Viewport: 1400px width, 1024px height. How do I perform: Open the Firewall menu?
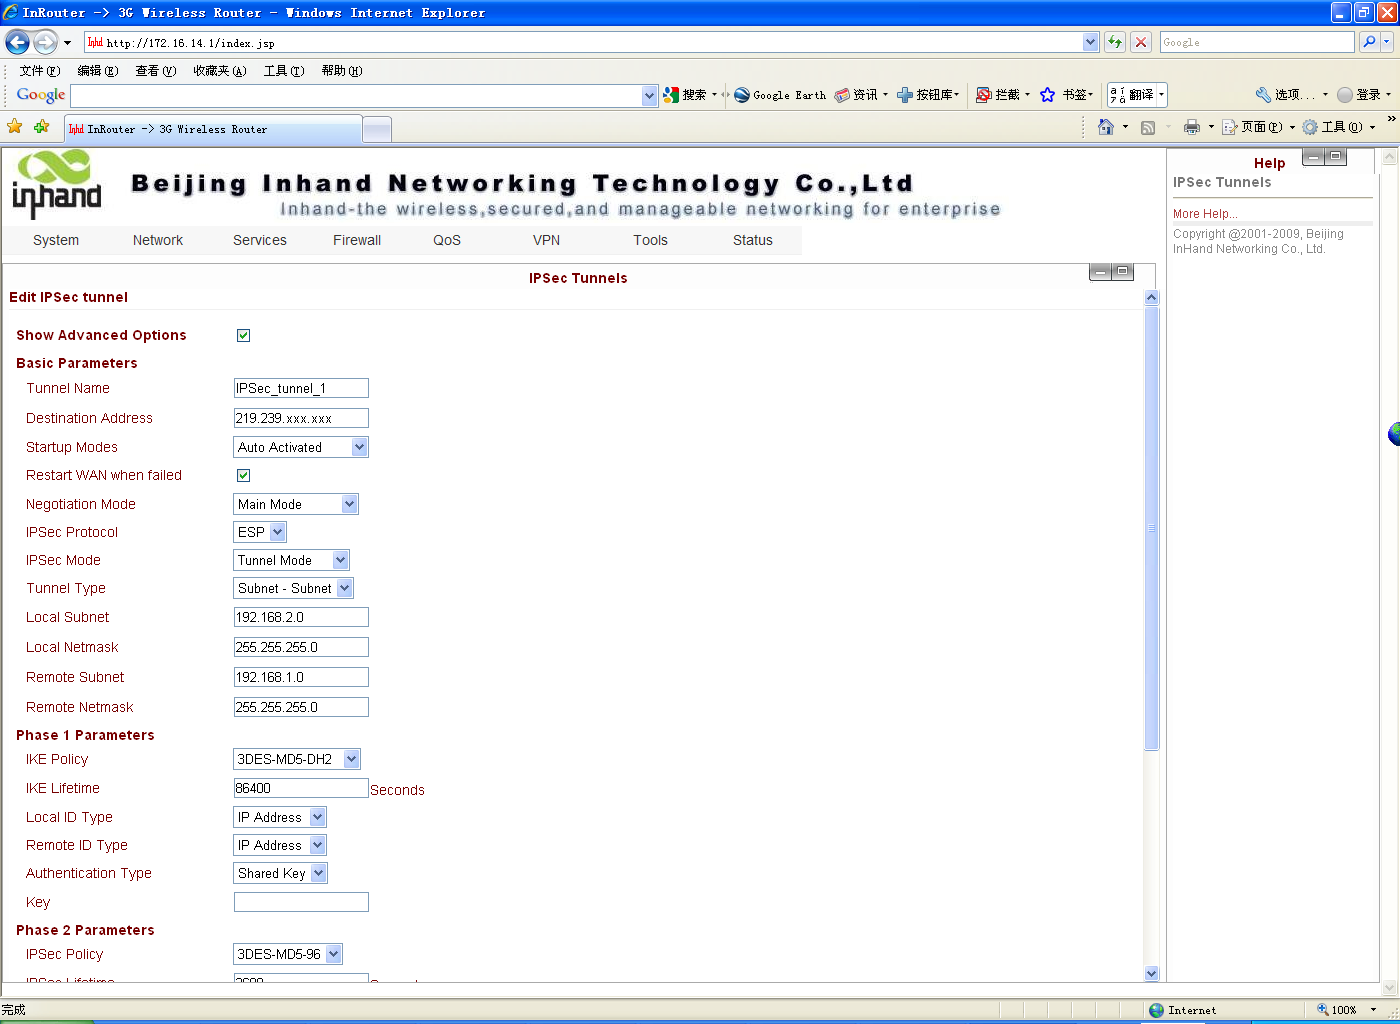tap(357, 240)
